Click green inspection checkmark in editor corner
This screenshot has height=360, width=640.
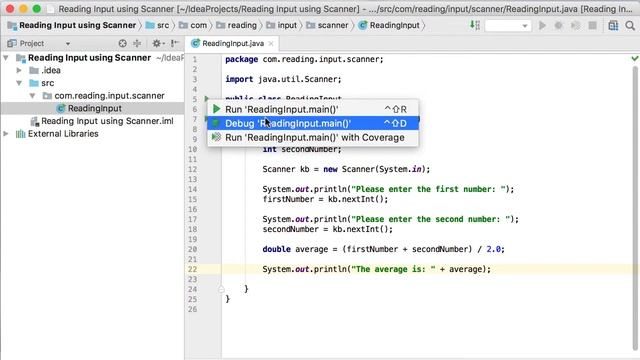coord(635,59)
